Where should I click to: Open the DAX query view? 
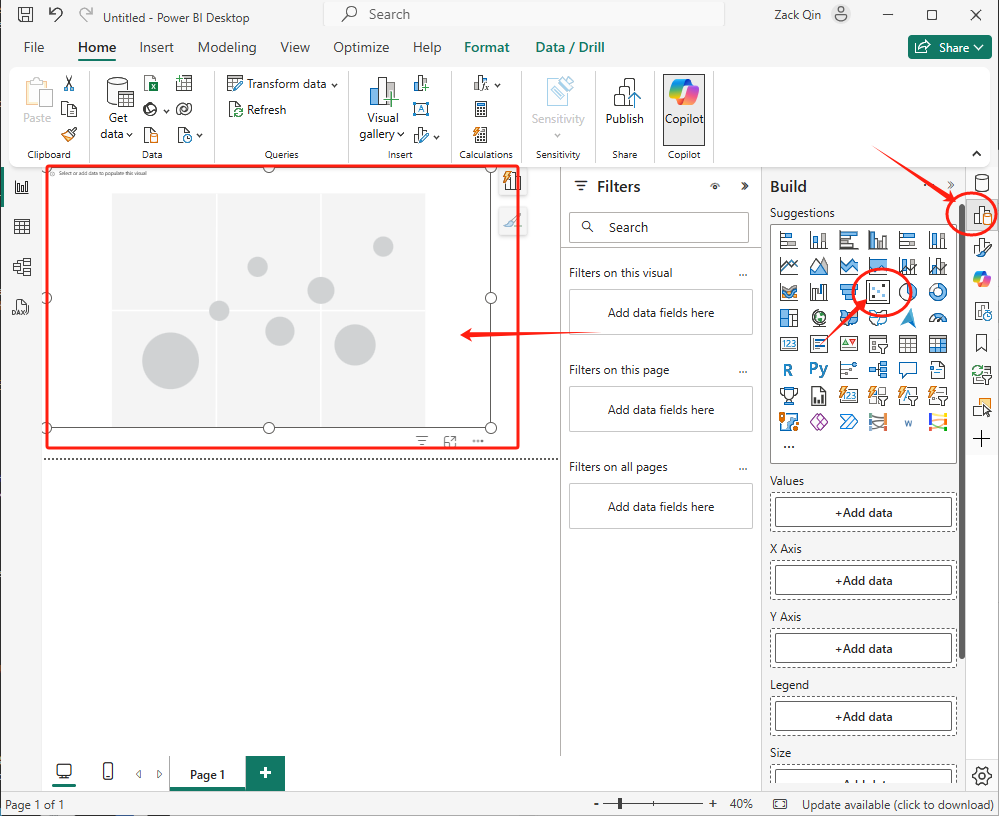(22, 308)
